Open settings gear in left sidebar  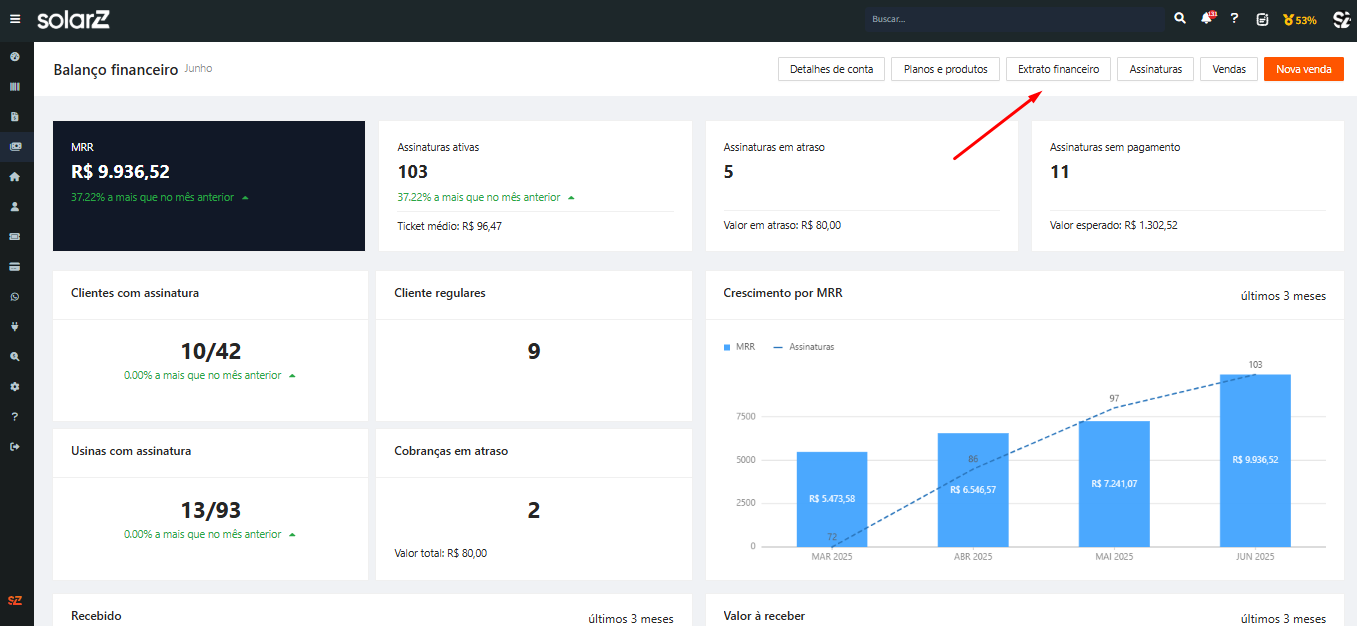pos(15,386)
